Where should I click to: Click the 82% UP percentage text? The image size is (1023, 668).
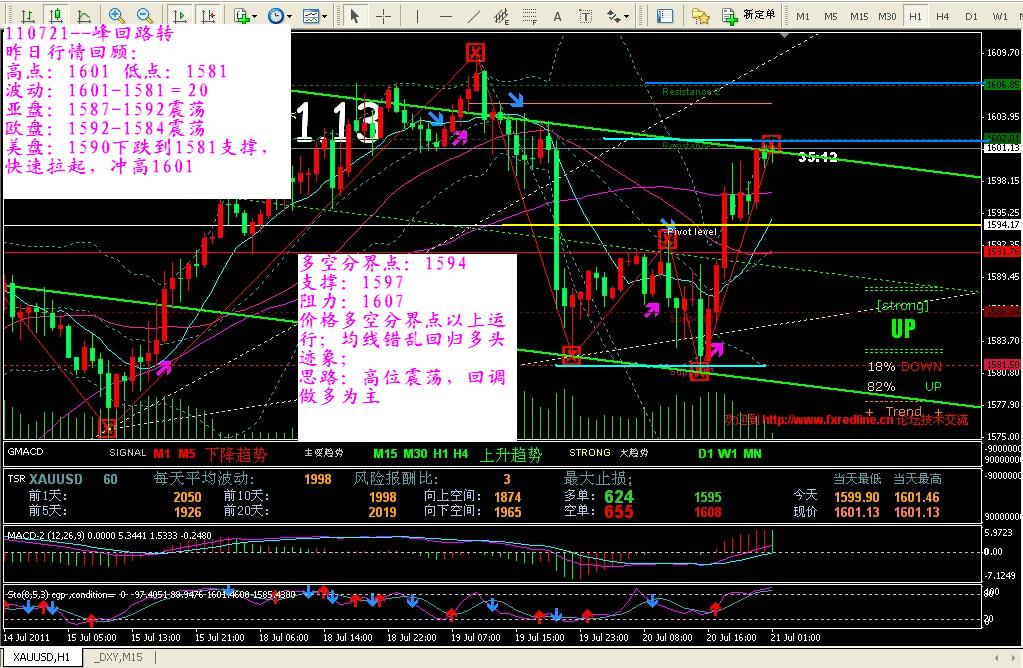point(904,387)
